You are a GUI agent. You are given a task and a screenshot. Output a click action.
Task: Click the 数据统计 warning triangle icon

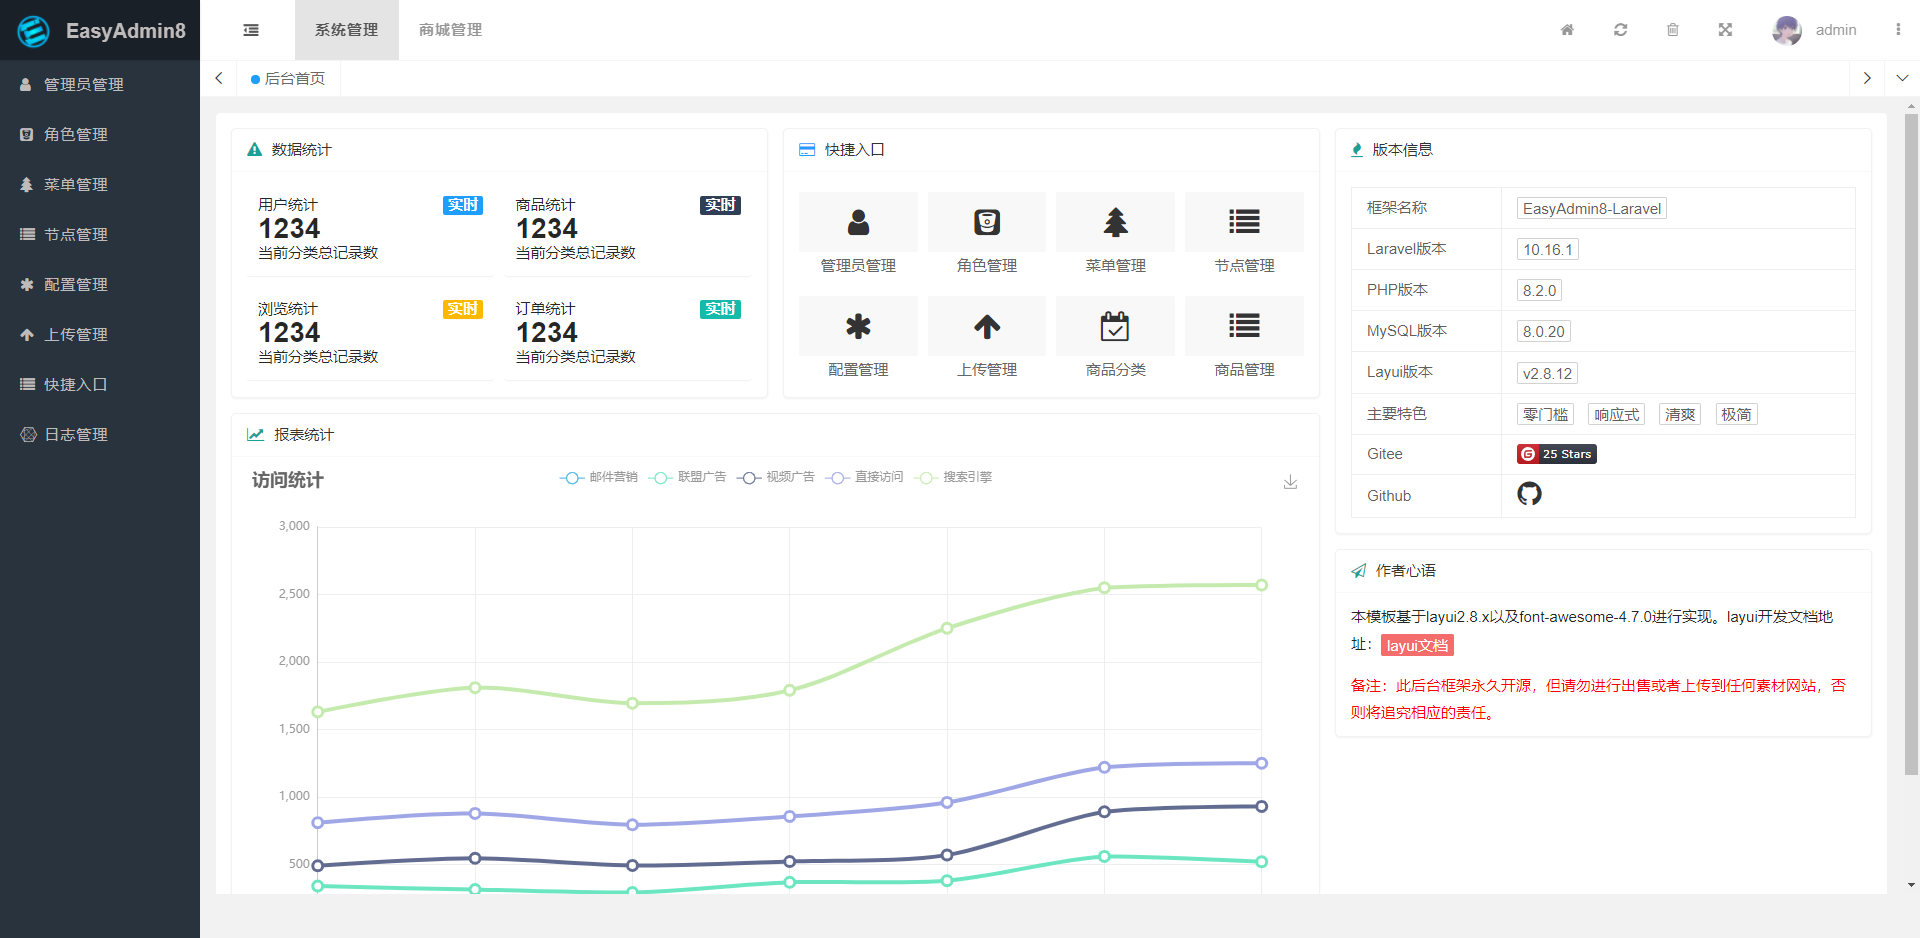254,149
